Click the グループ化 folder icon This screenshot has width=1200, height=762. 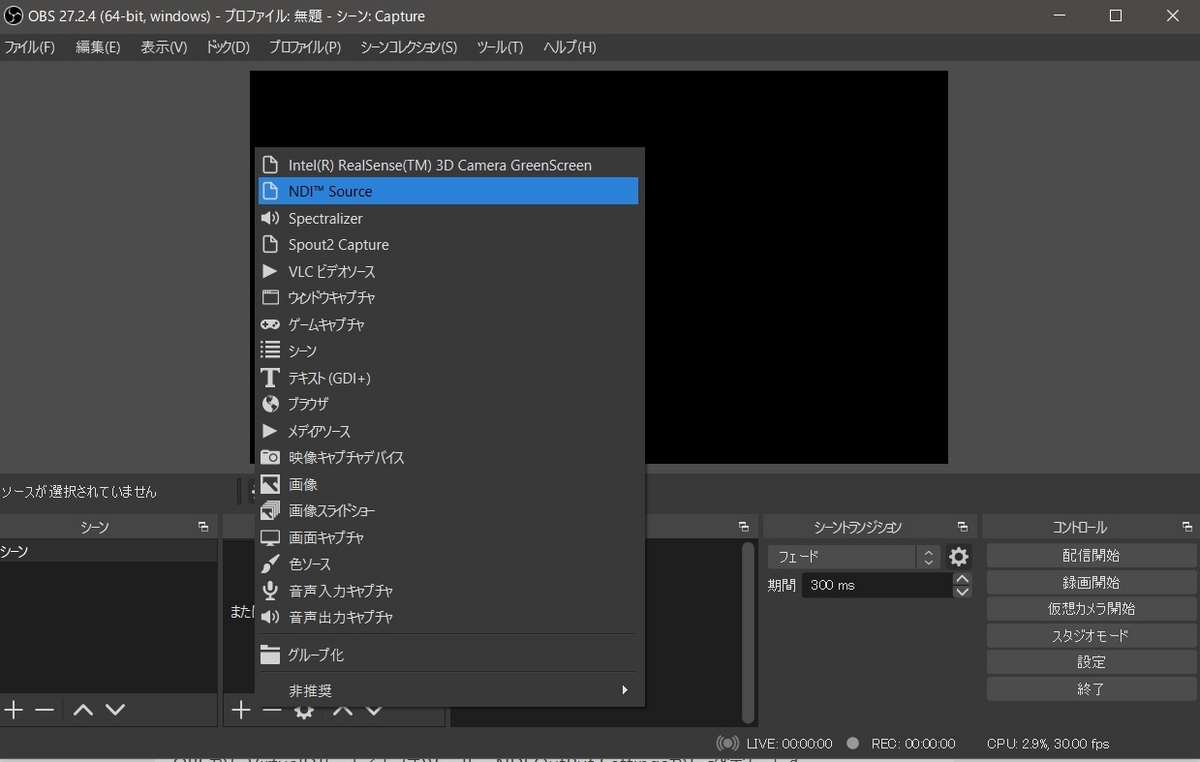click(270, 654)
